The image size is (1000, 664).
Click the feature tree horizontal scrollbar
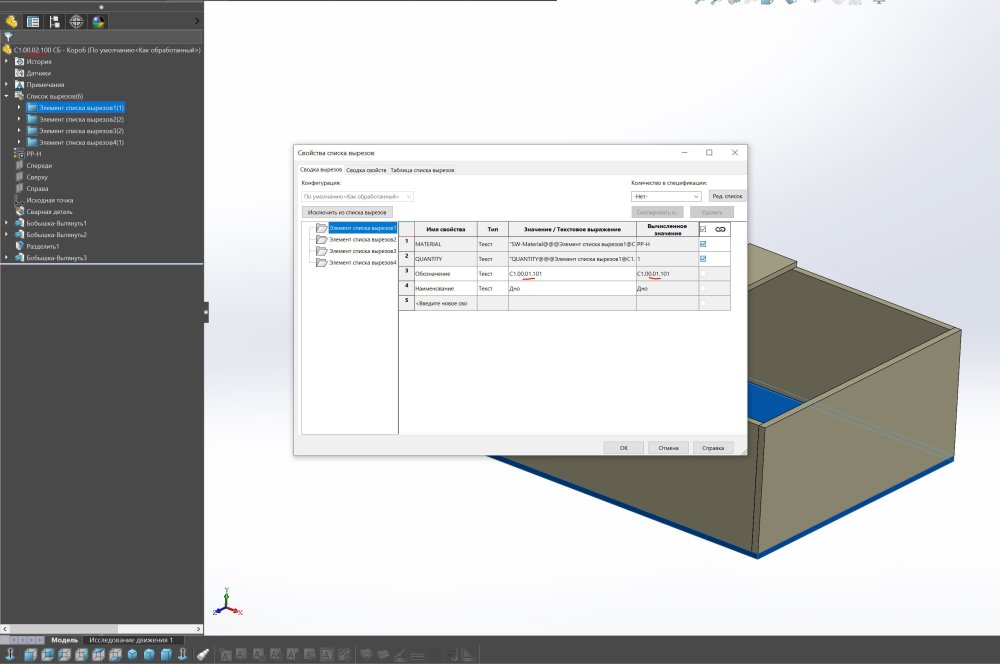point(101,629)
